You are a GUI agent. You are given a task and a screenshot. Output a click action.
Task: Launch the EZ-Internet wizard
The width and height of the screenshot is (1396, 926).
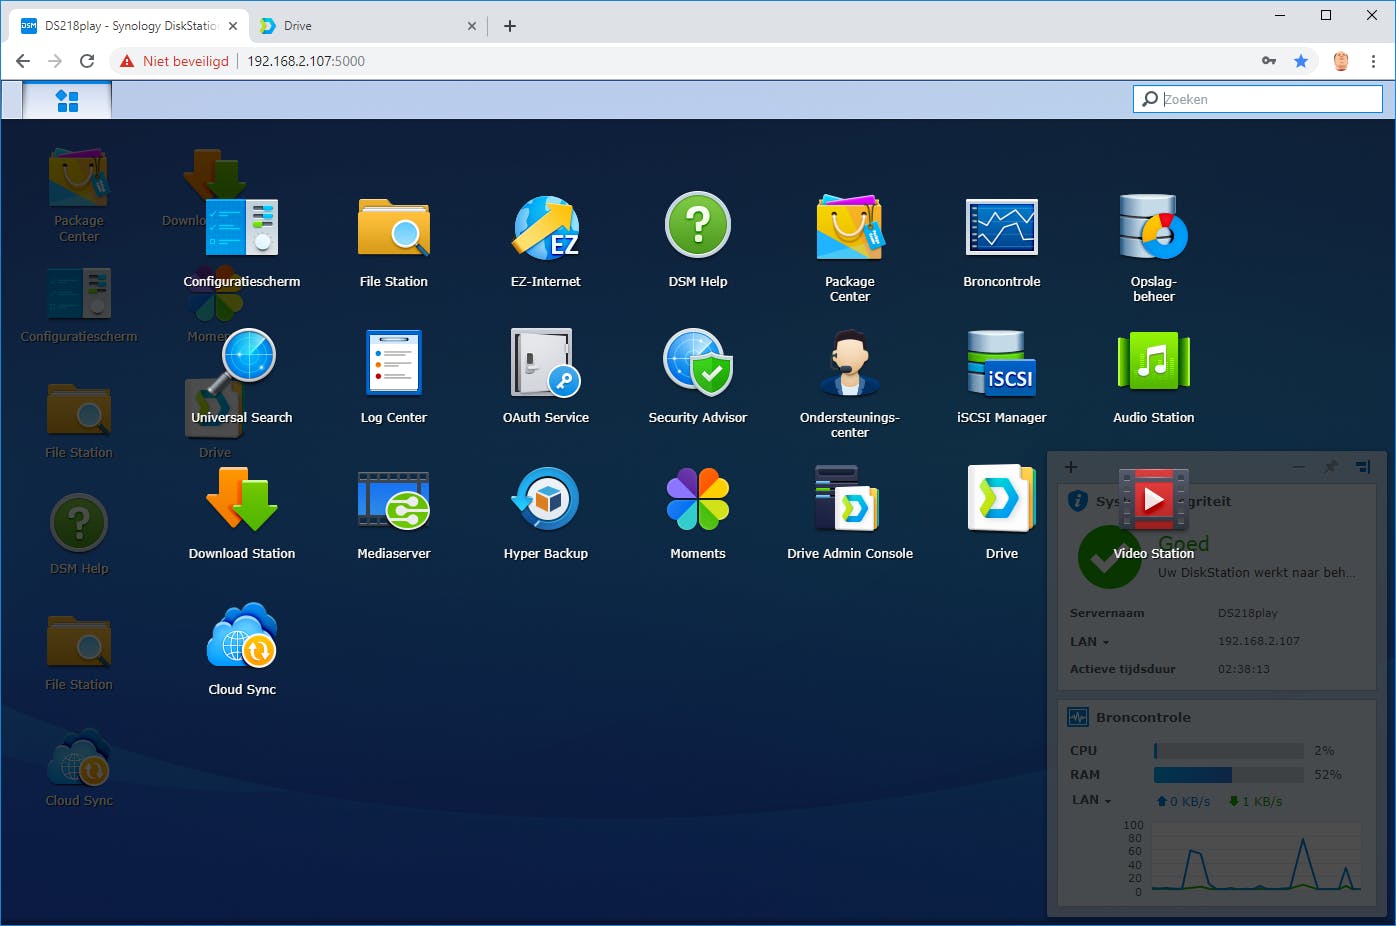click(546, 243)
